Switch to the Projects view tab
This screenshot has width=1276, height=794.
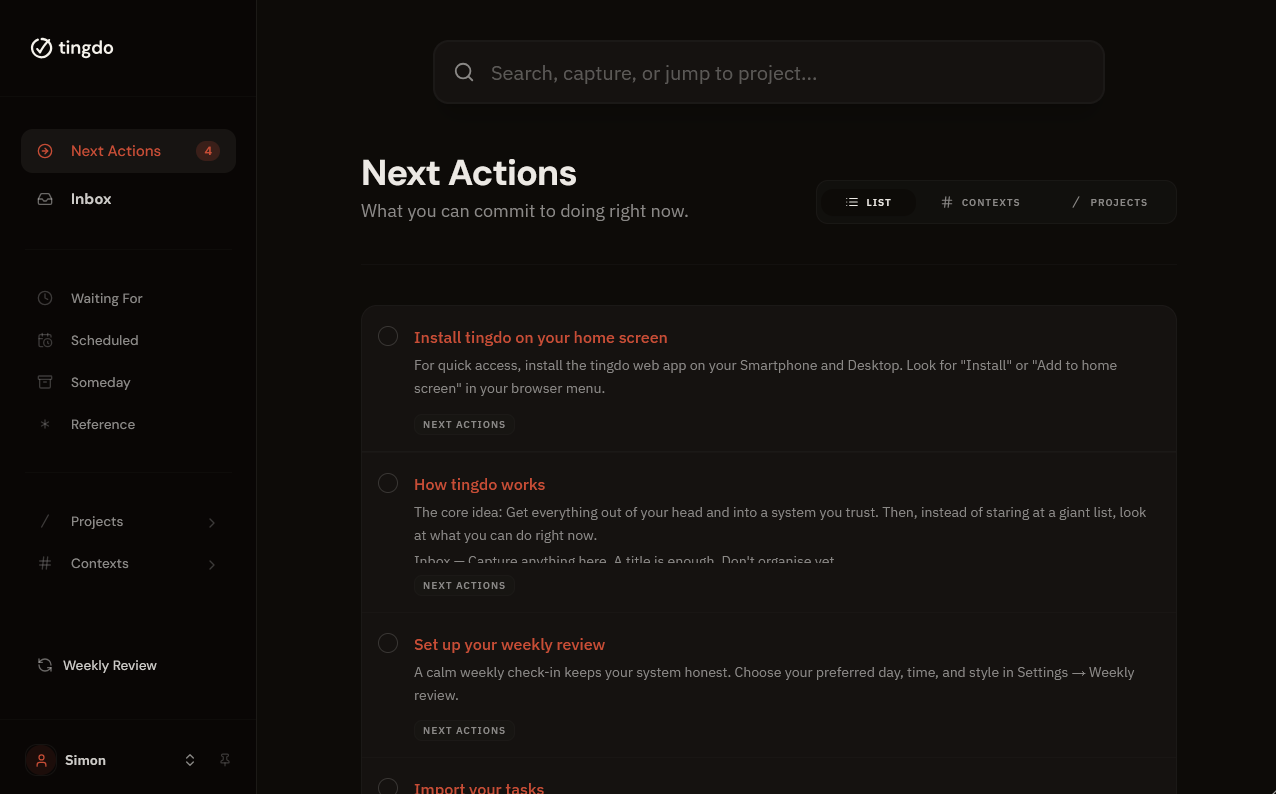tap(1109, 202)
